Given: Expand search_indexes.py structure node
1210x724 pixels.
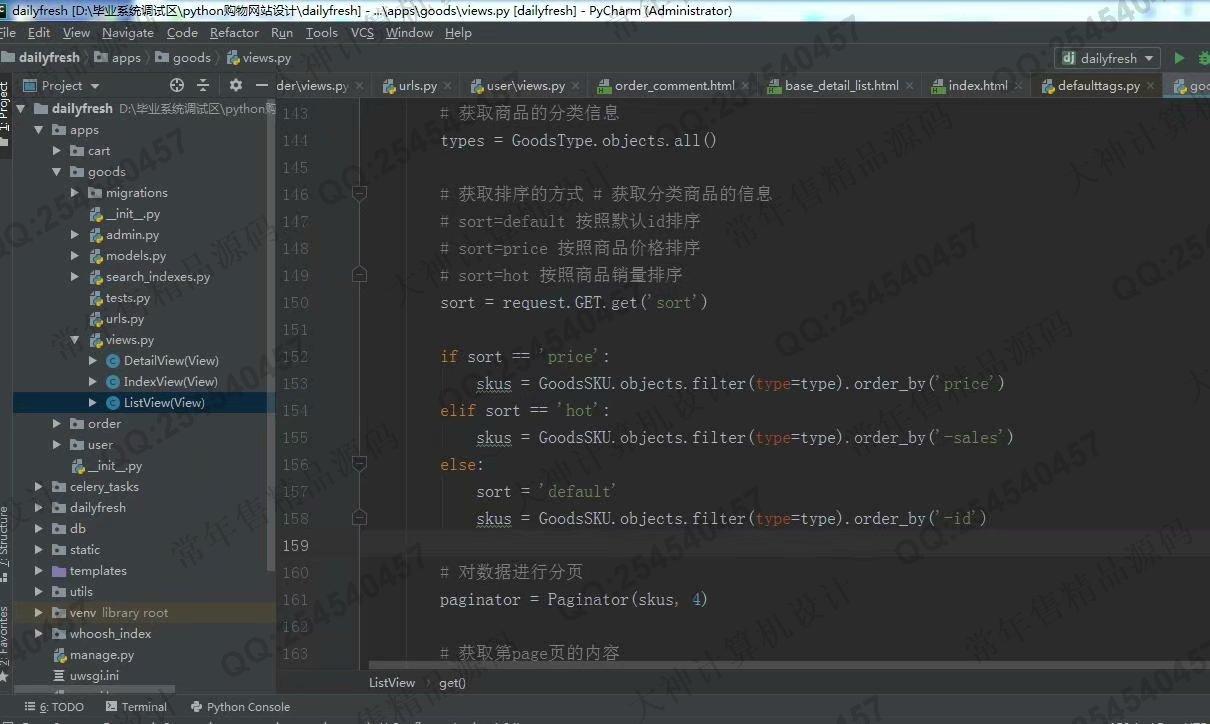Looking at the screenshot, I should [75, 277].
